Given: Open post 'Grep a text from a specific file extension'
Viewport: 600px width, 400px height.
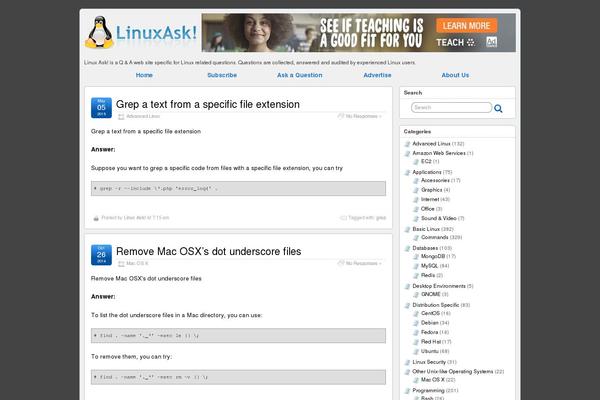Looking at the screenshot, I should pos(208,104).
